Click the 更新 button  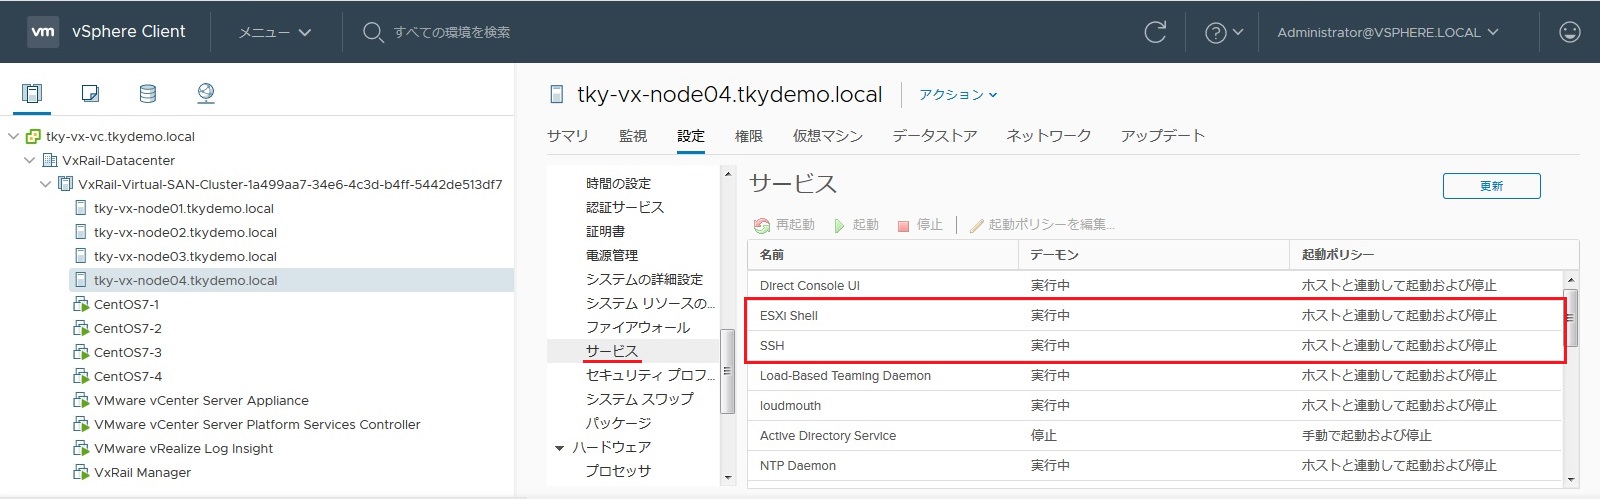pyautogui.click(x=1491, y=186)
